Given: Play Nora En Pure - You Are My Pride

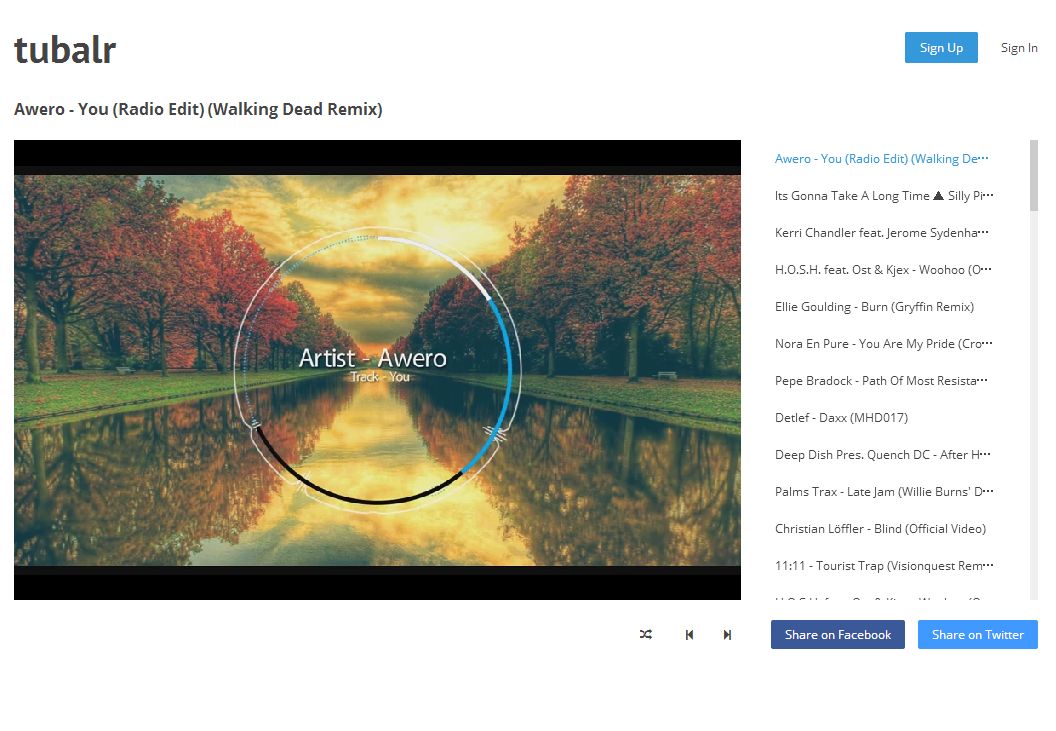Looking at the screenshot, I should 884,344.
